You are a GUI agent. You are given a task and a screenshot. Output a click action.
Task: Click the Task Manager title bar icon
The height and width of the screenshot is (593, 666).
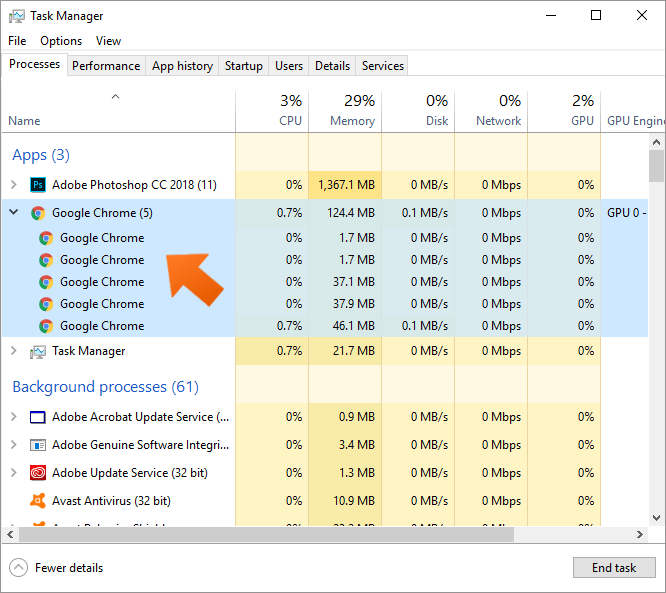(17, 17)
